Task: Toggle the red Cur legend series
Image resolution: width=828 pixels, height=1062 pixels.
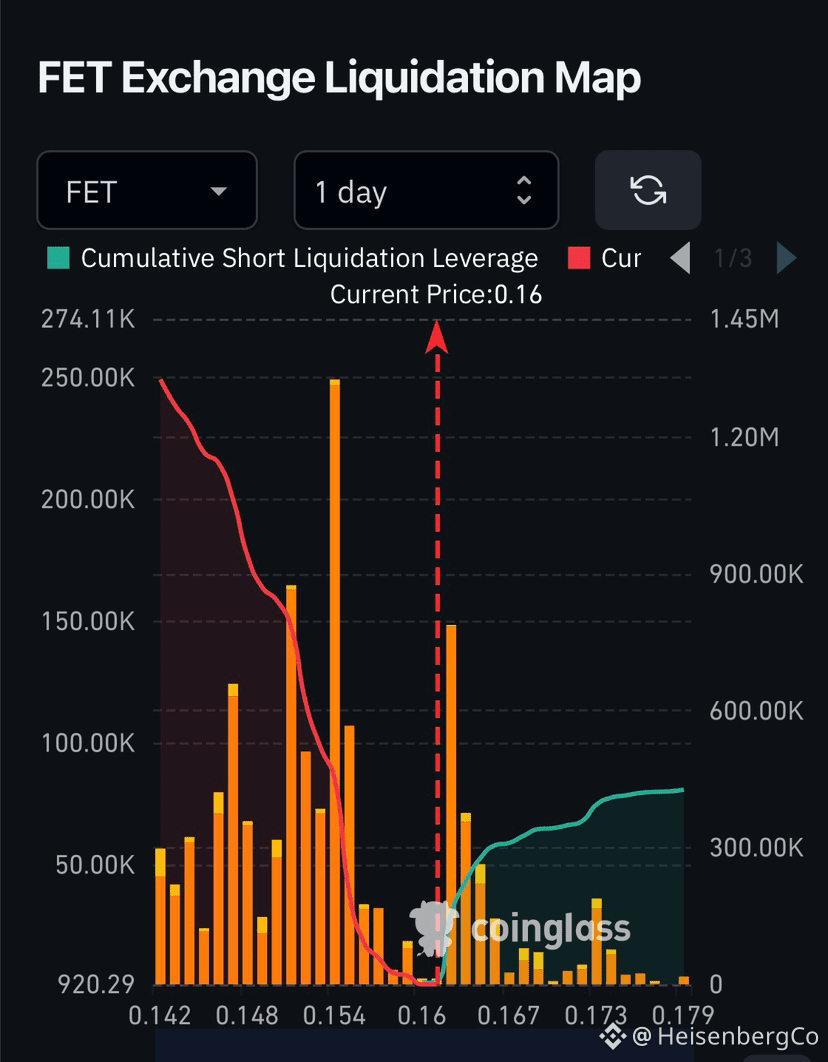Action: [621, 258]
